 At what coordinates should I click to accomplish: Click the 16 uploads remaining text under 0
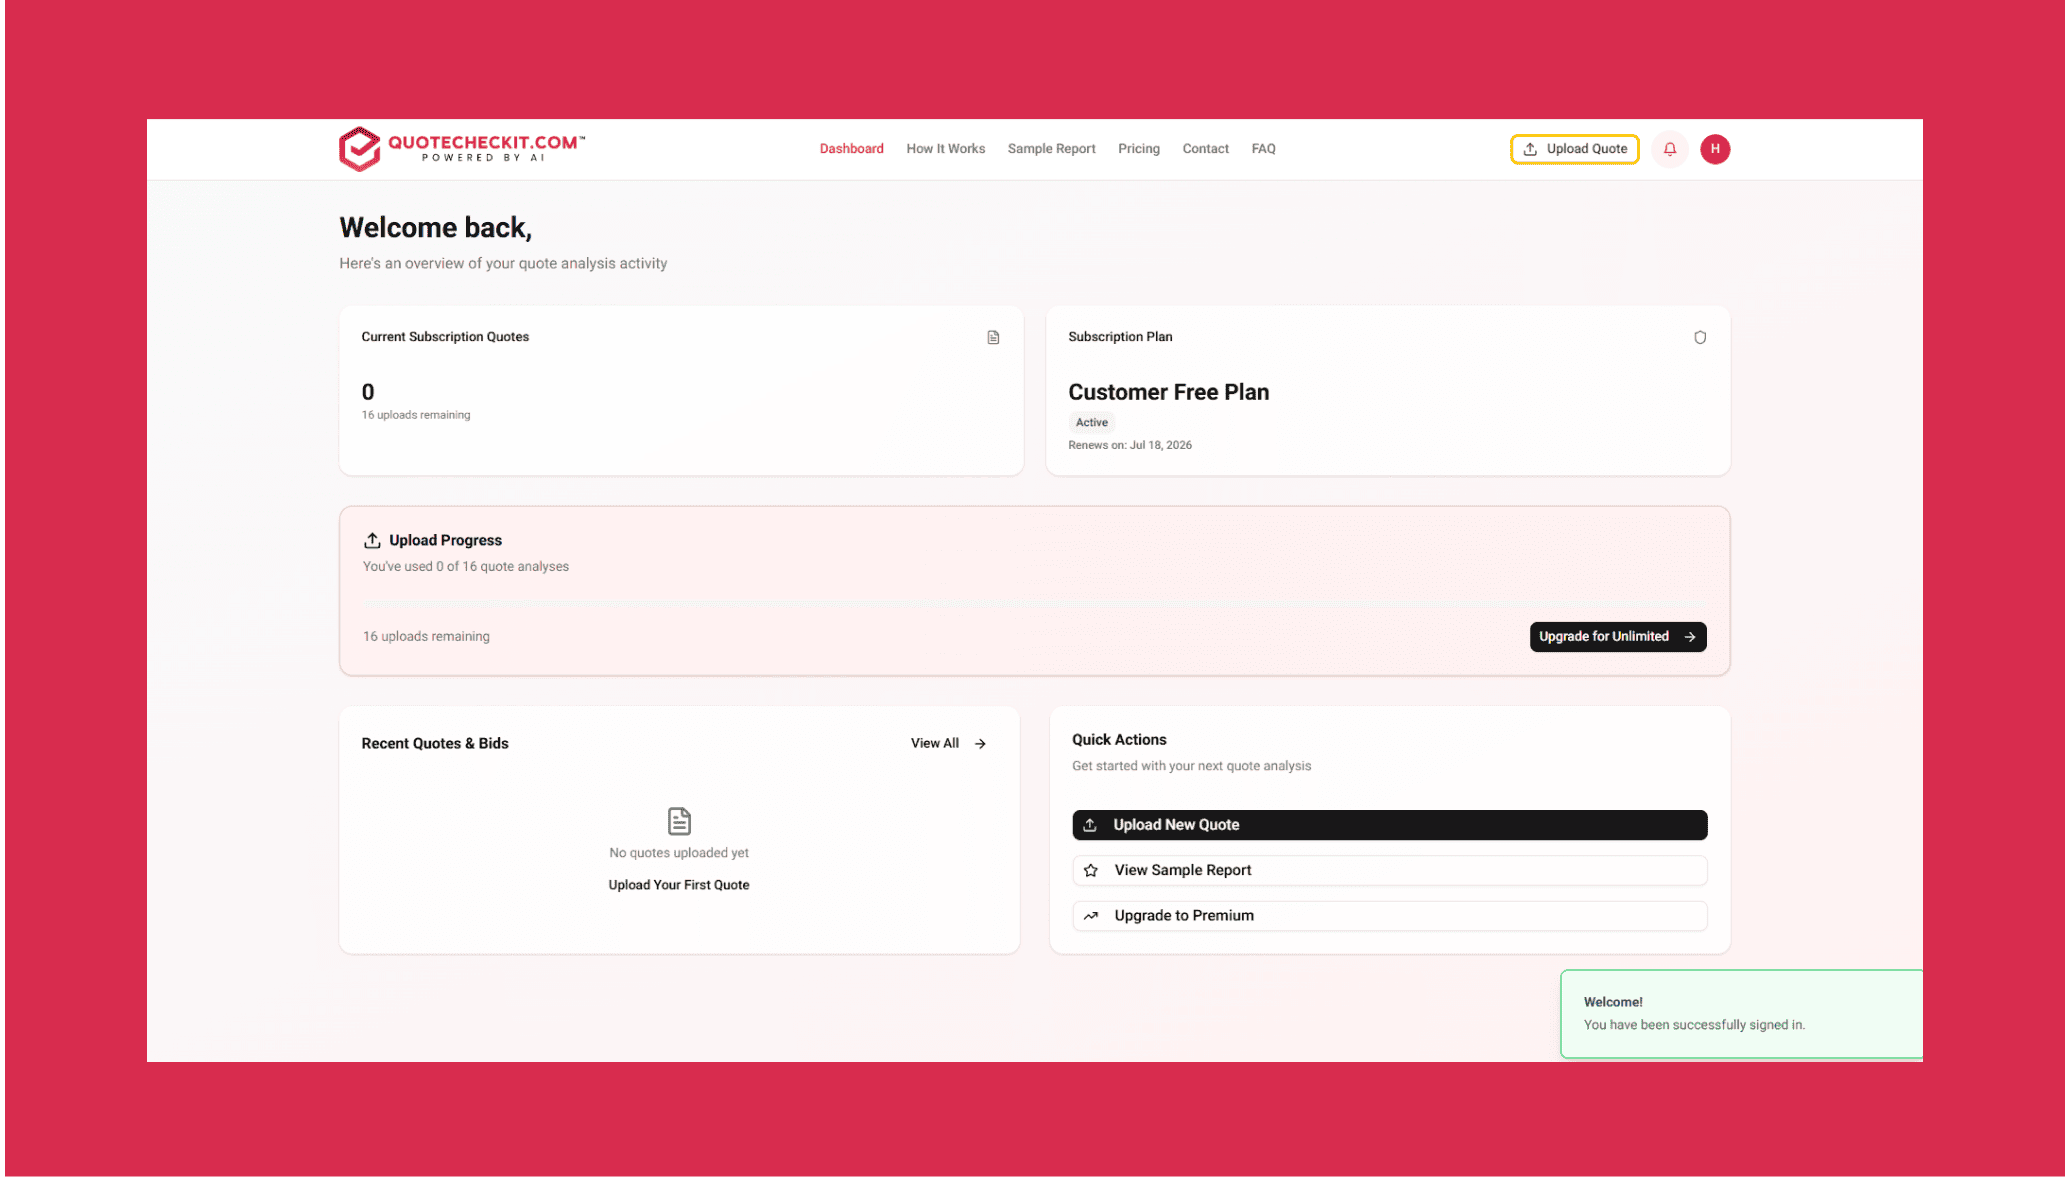[x=416, y=415]
